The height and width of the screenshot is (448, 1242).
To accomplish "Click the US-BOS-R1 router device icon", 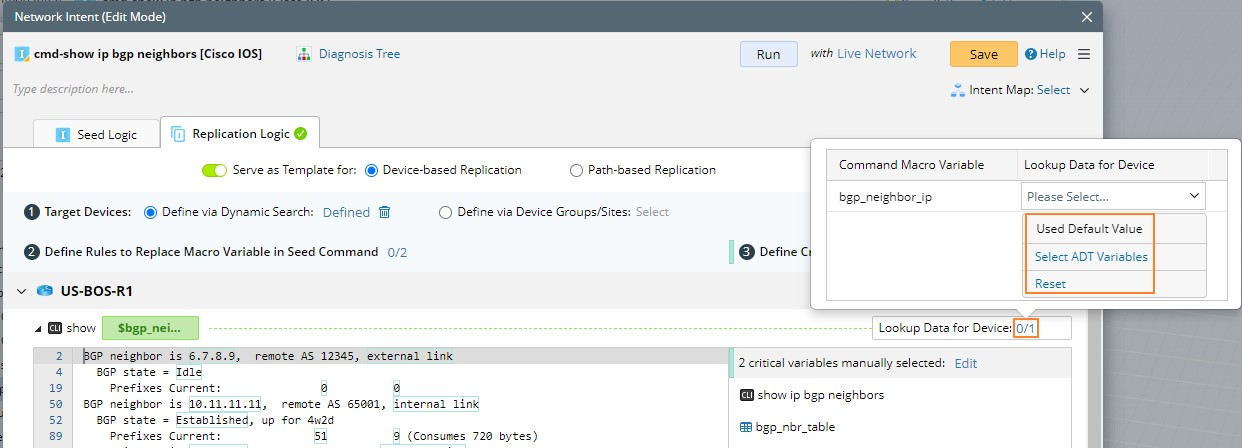I will pyautogui.click(x=44, y=291).
